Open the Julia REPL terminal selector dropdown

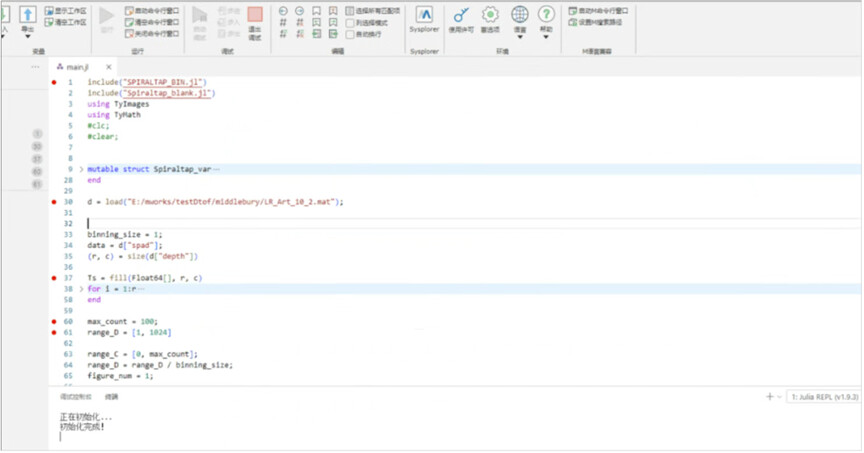(x=824, y=397)
